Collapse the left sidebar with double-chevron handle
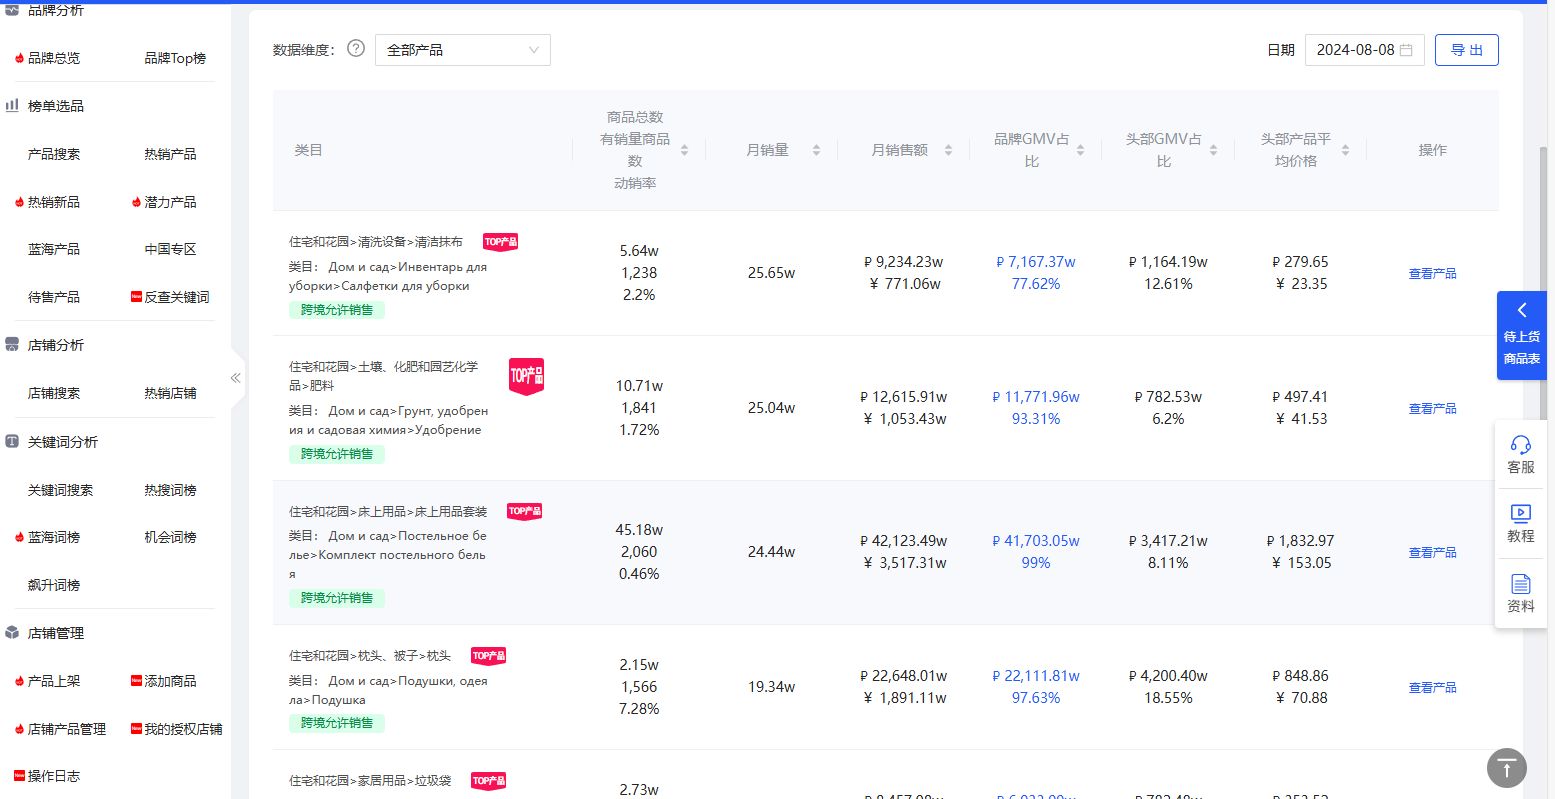This screenshot has width=1555, height=799. (236, 377)
